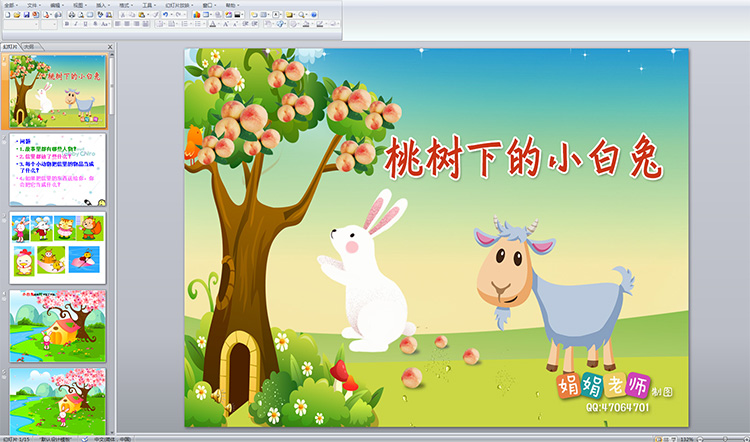
Task: Click the bullets list icon
Action: [198, 24]
